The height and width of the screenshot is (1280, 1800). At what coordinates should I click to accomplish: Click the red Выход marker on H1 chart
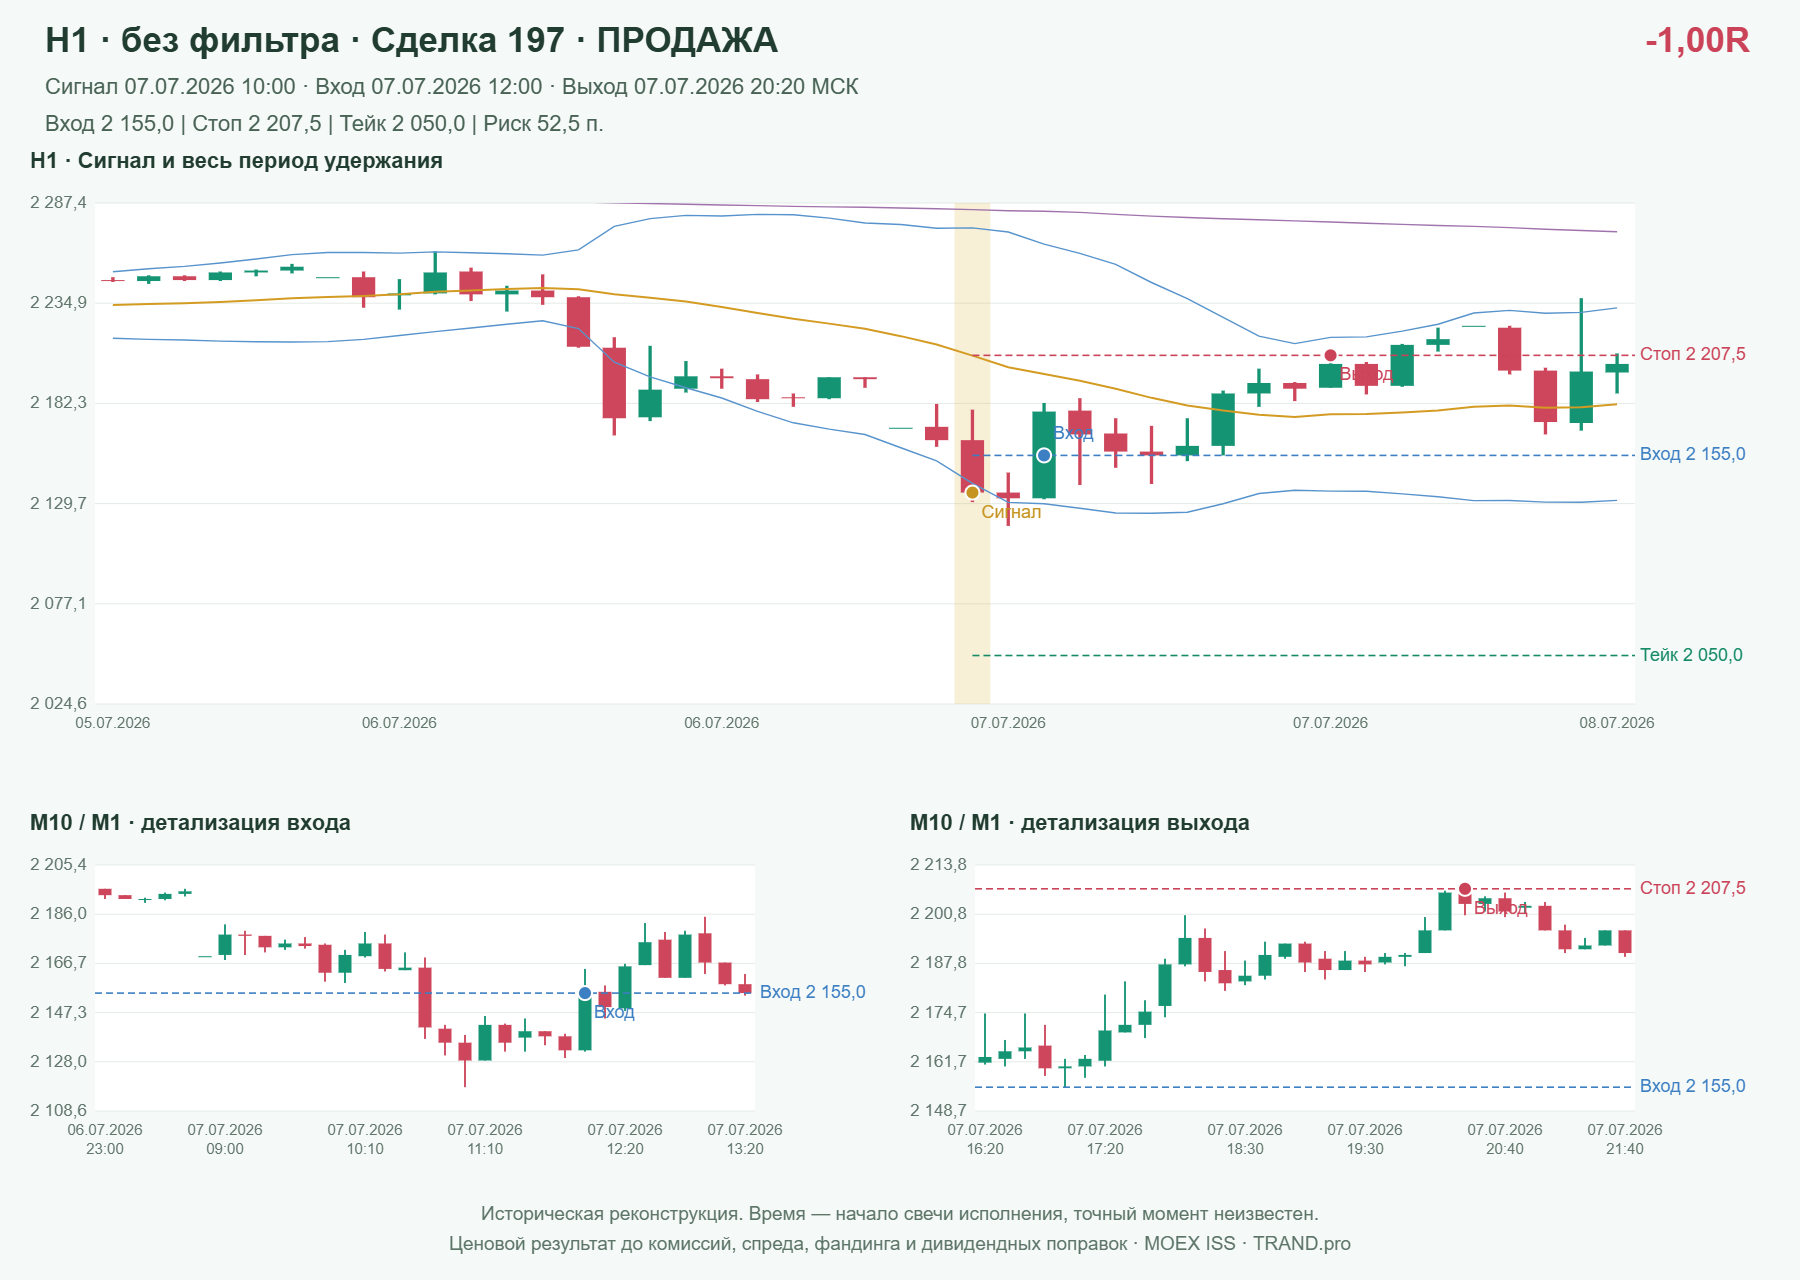coord(1330,355)
